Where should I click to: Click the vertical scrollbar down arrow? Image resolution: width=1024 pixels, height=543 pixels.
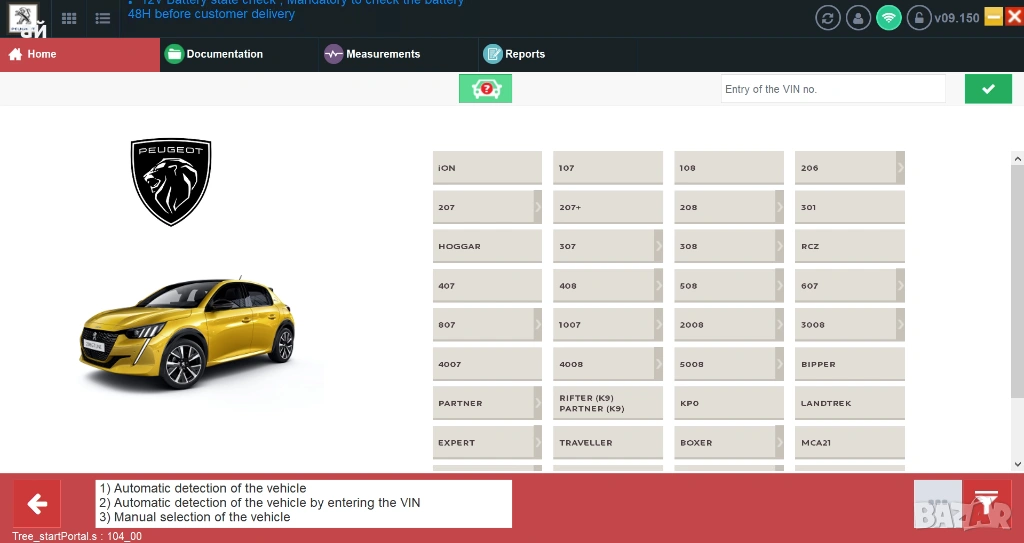(1018, 464)
